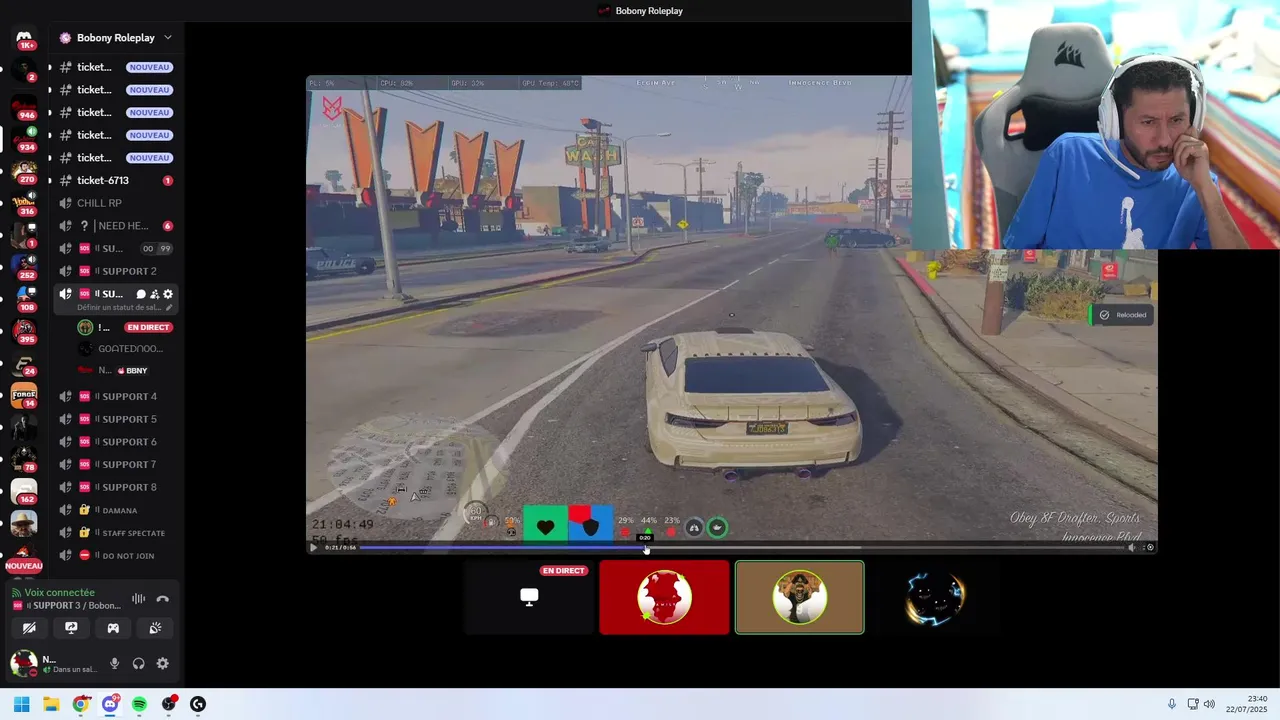Screen dimensions: 1280x720
Task: Toggle noise suppression waveform icon
Action: 139,599
